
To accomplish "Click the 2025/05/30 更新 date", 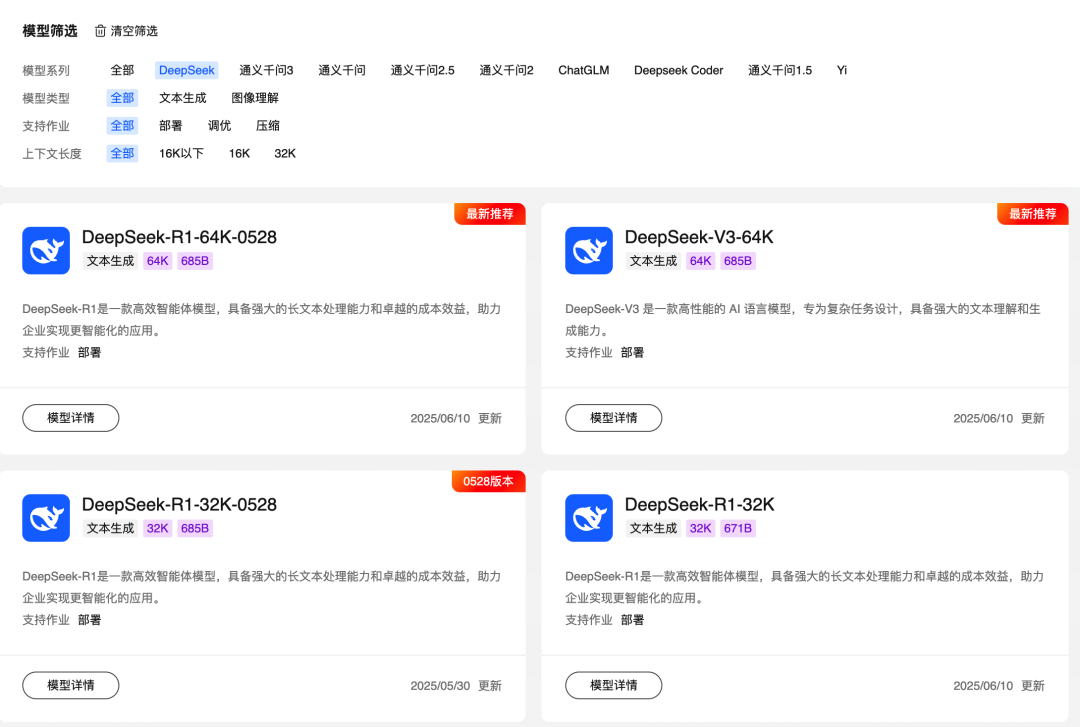I will coord(456,686).
